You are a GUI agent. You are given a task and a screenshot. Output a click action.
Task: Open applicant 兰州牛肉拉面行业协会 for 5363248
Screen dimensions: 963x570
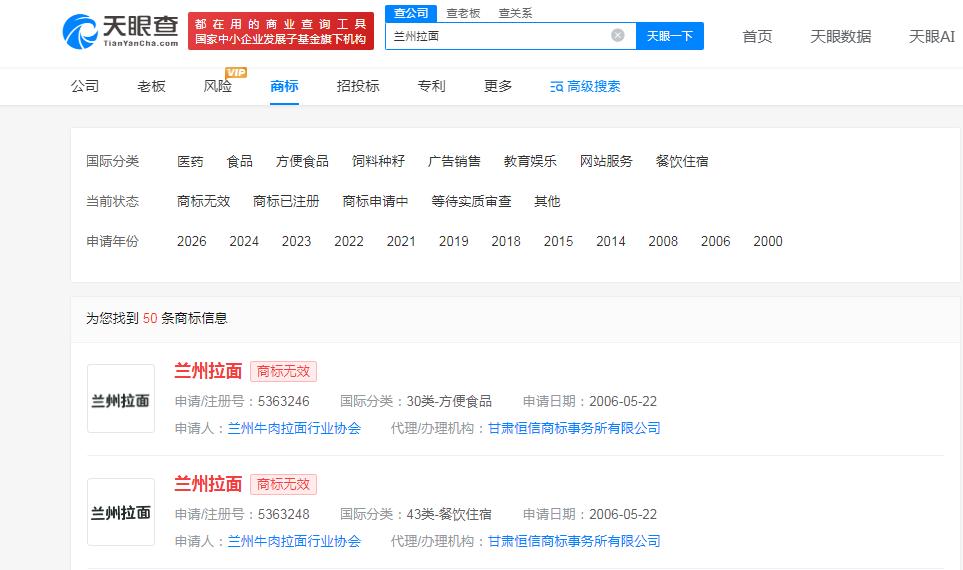coord(294,542)
